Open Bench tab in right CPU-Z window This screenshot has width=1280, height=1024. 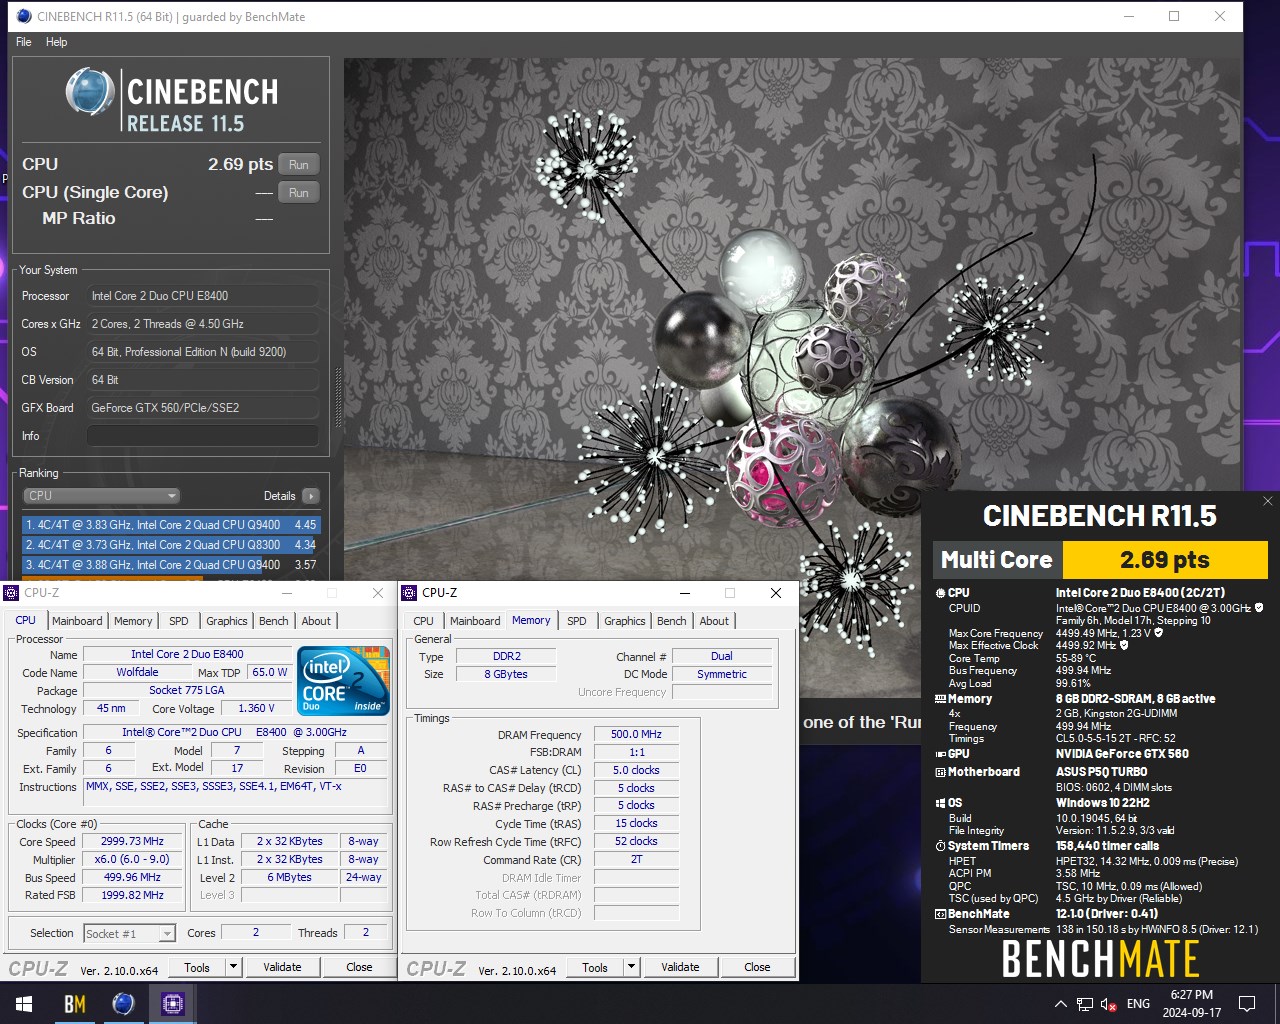coord(672,621)
